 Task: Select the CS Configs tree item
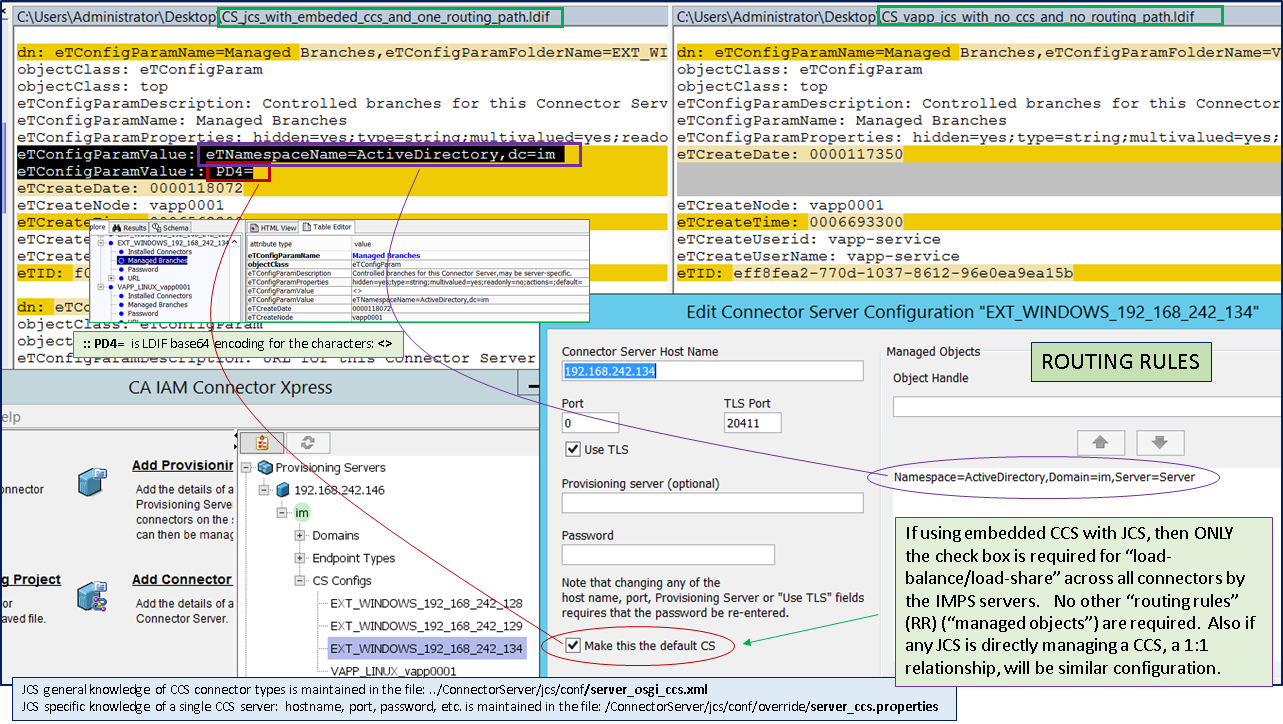341,580
